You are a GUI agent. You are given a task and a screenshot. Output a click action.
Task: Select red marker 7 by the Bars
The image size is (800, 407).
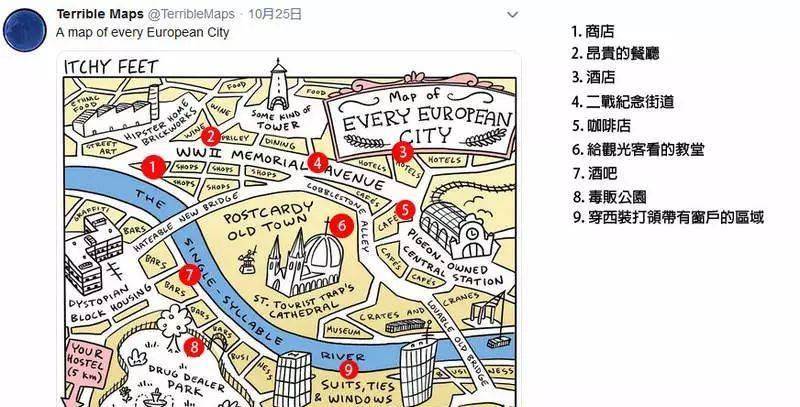[x=190, y=275]
